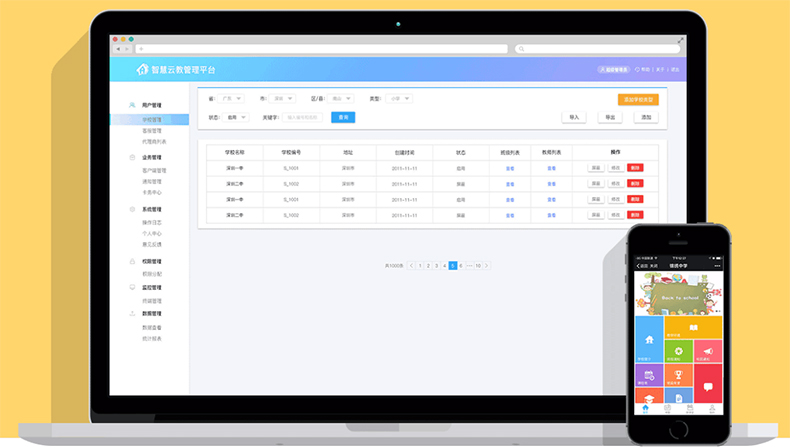The height and width of the screenshot is (448, 790).
Task: Select 学校管理 in the sidebar
Action: [x=152, y=119]
